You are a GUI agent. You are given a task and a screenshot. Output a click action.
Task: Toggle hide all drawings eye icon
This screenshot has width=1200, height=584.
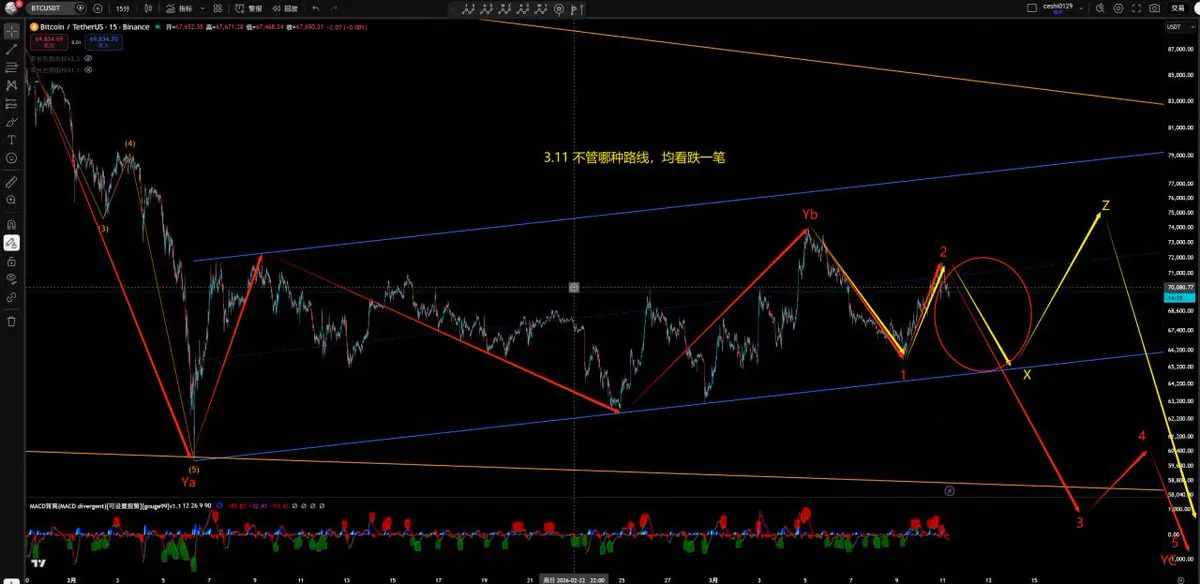[x=12, y=279]
